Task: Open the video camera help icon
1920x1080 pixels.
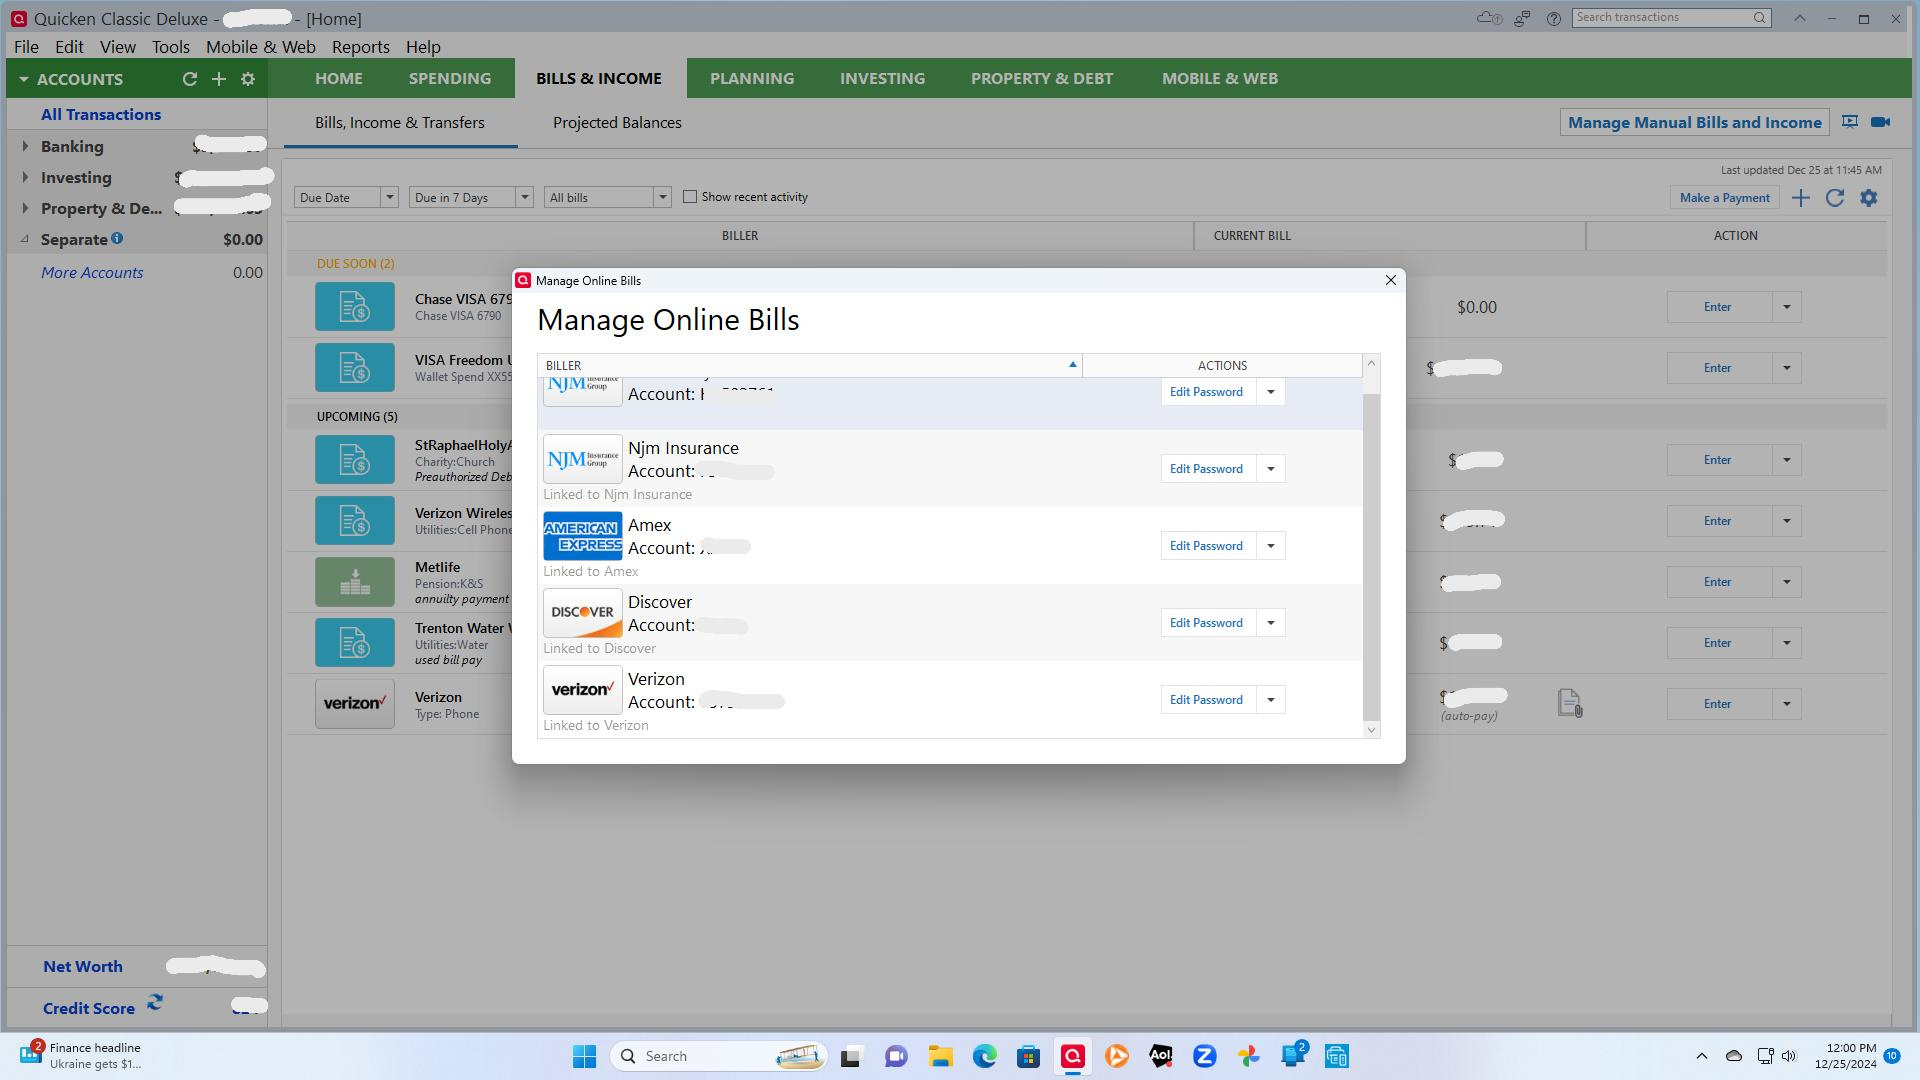Action: pyautogui.click(x=1881, y=122)
